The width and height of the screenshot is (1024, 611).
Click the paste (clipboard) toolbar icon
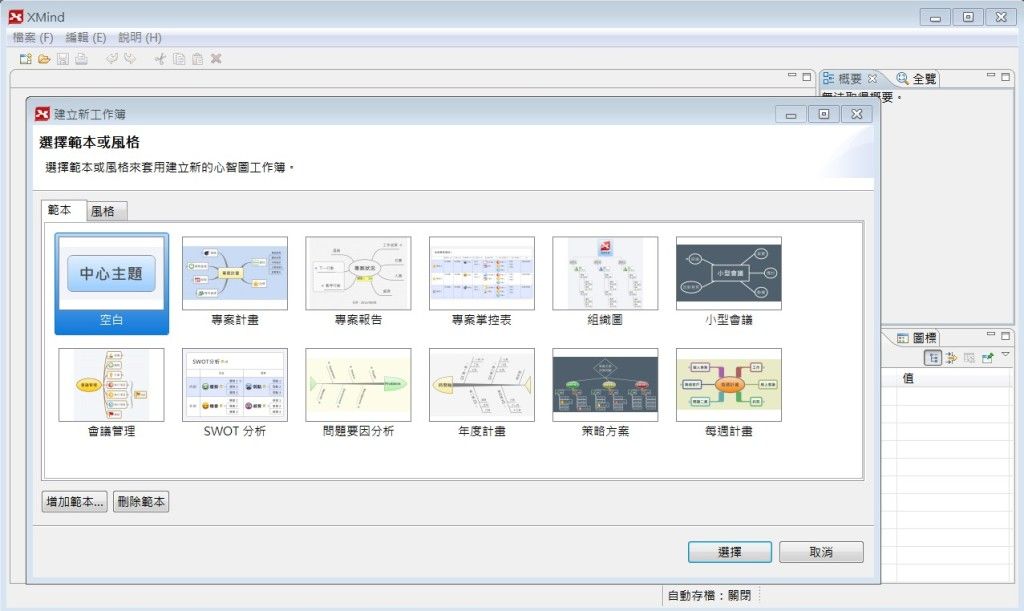click(x=197, y=59)
